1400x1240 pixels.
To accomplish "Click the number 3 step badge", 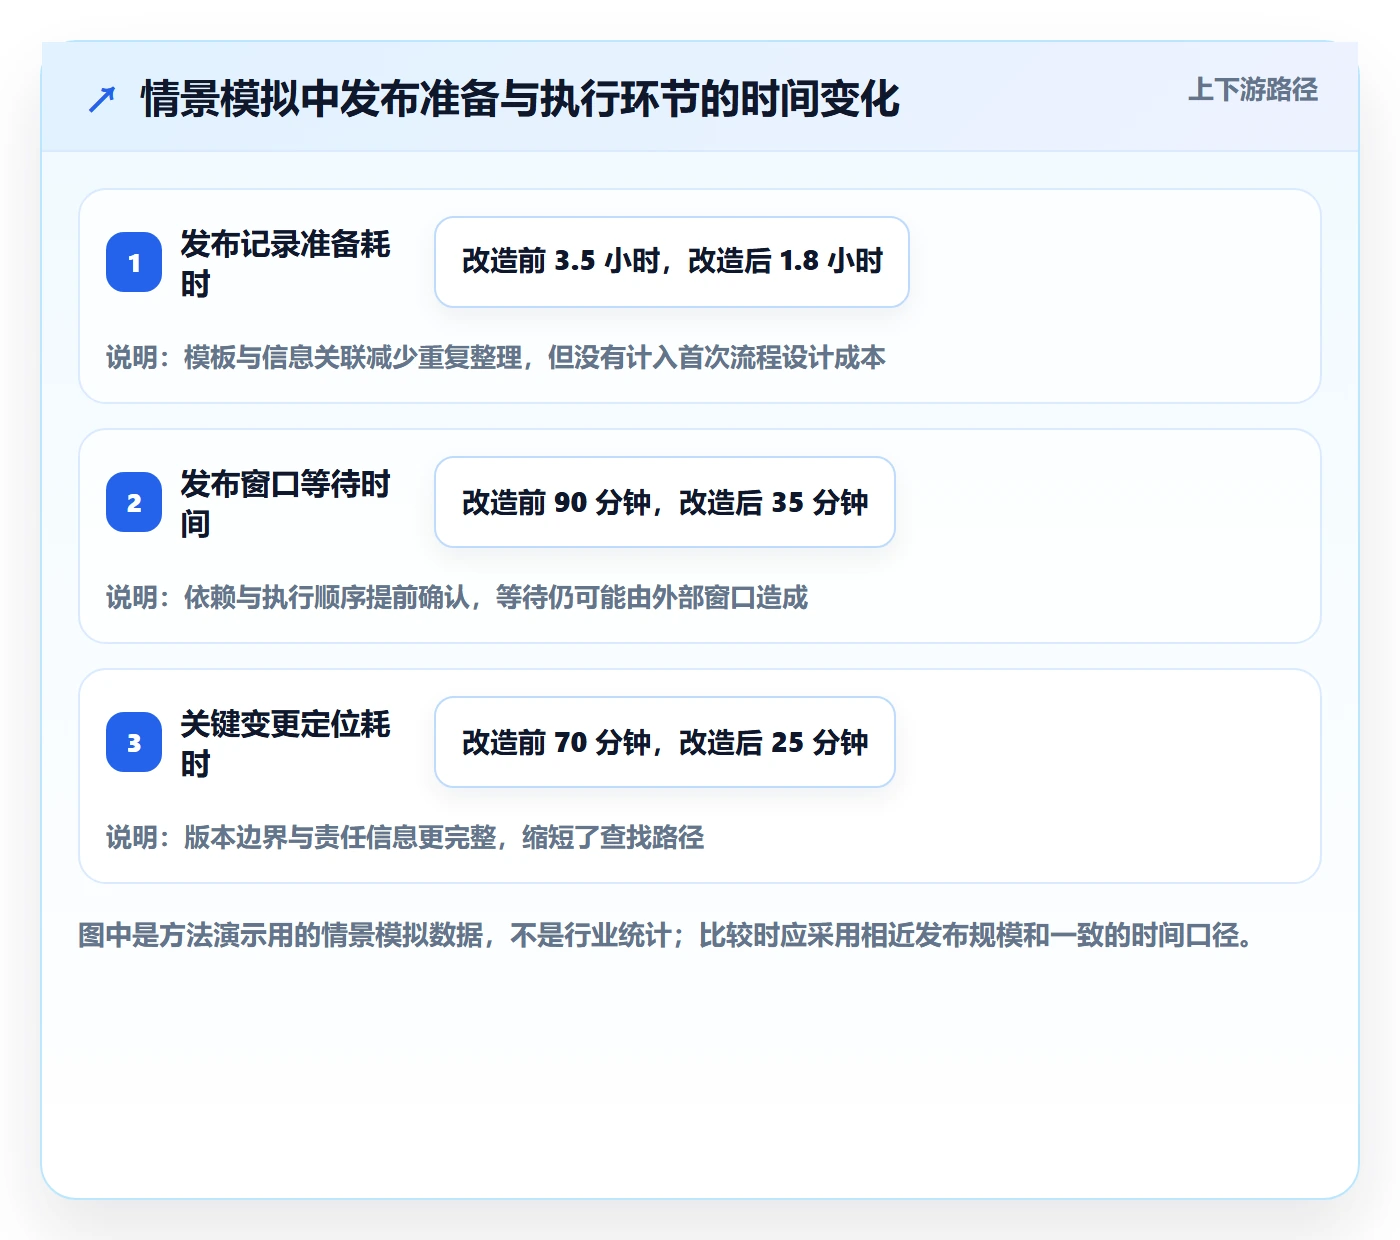I will (134, 742).
